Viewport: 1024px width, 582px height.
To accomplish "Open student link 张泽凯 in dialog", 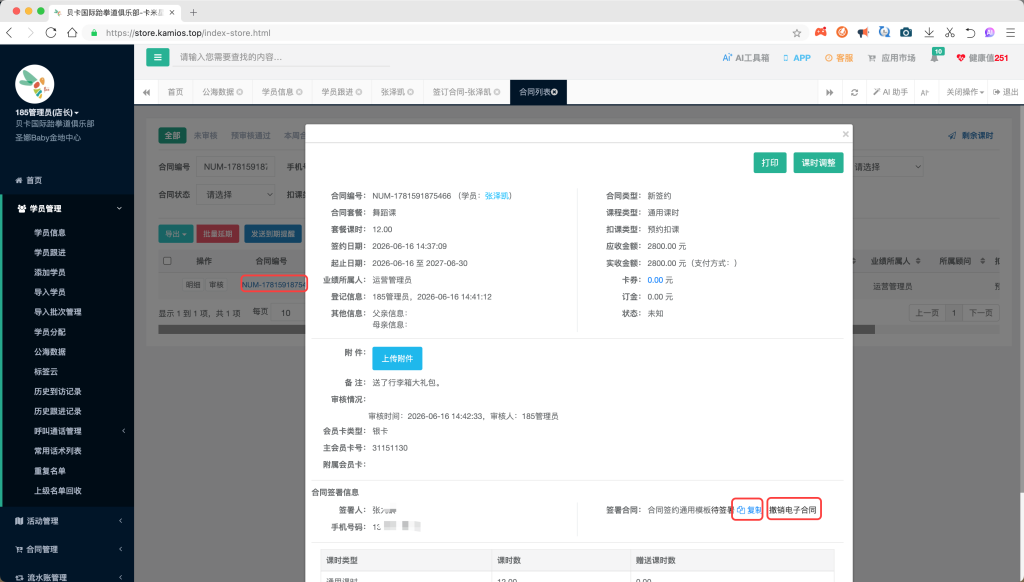I will [497, 196].
